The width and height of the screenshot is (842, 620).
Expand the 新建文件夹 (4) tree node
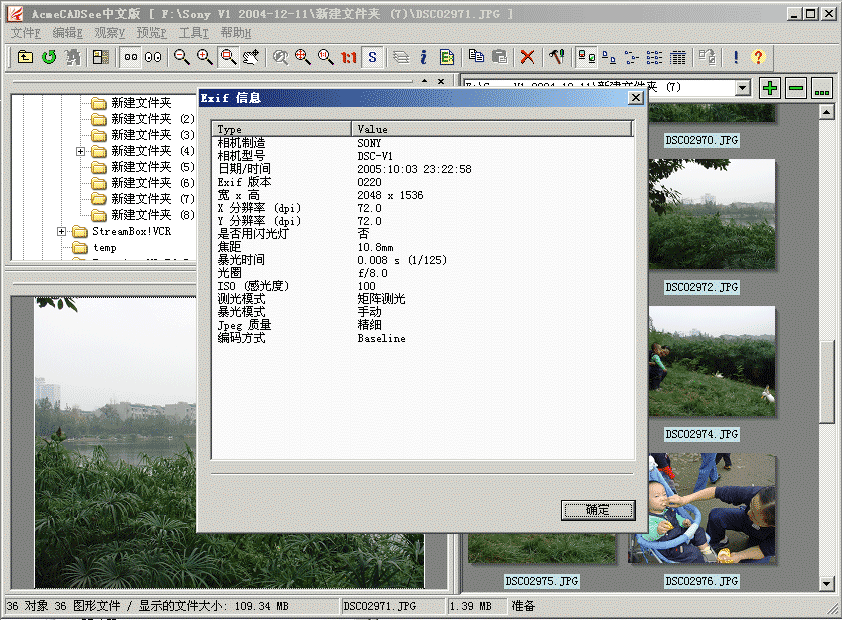(81, 151)
